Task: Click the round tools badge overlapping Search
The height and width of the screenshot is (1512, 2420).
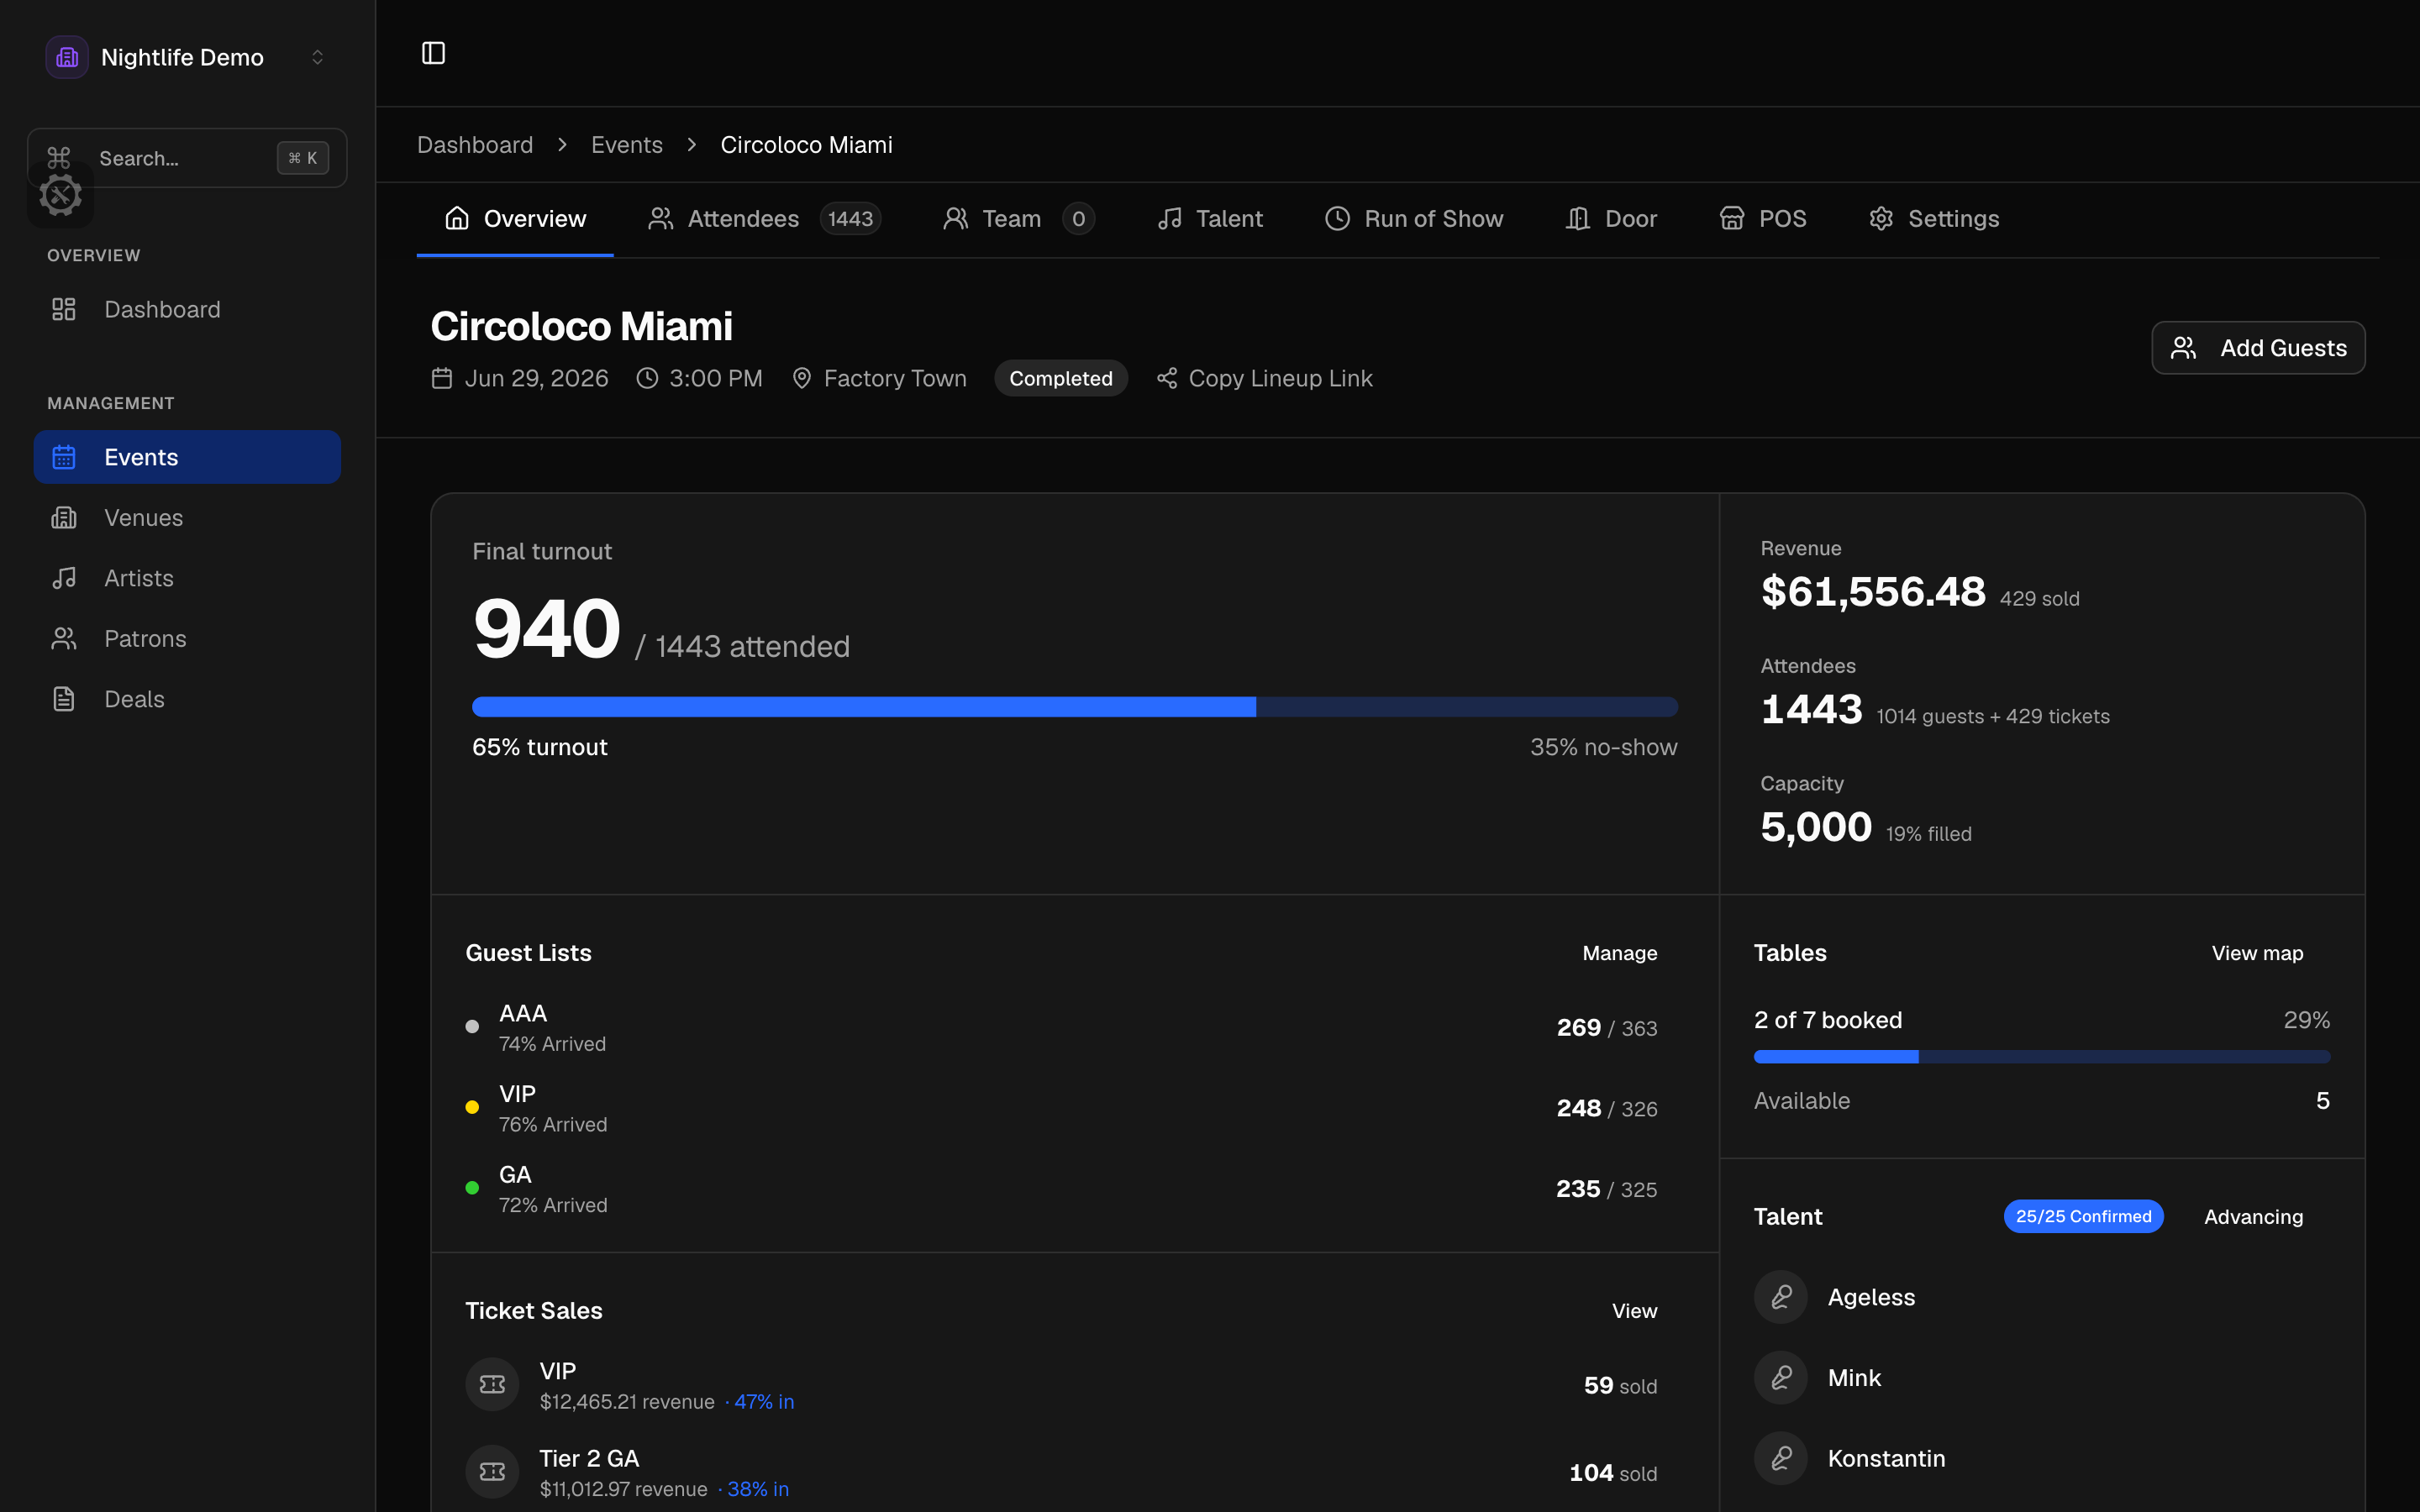Action: point(60,195)
